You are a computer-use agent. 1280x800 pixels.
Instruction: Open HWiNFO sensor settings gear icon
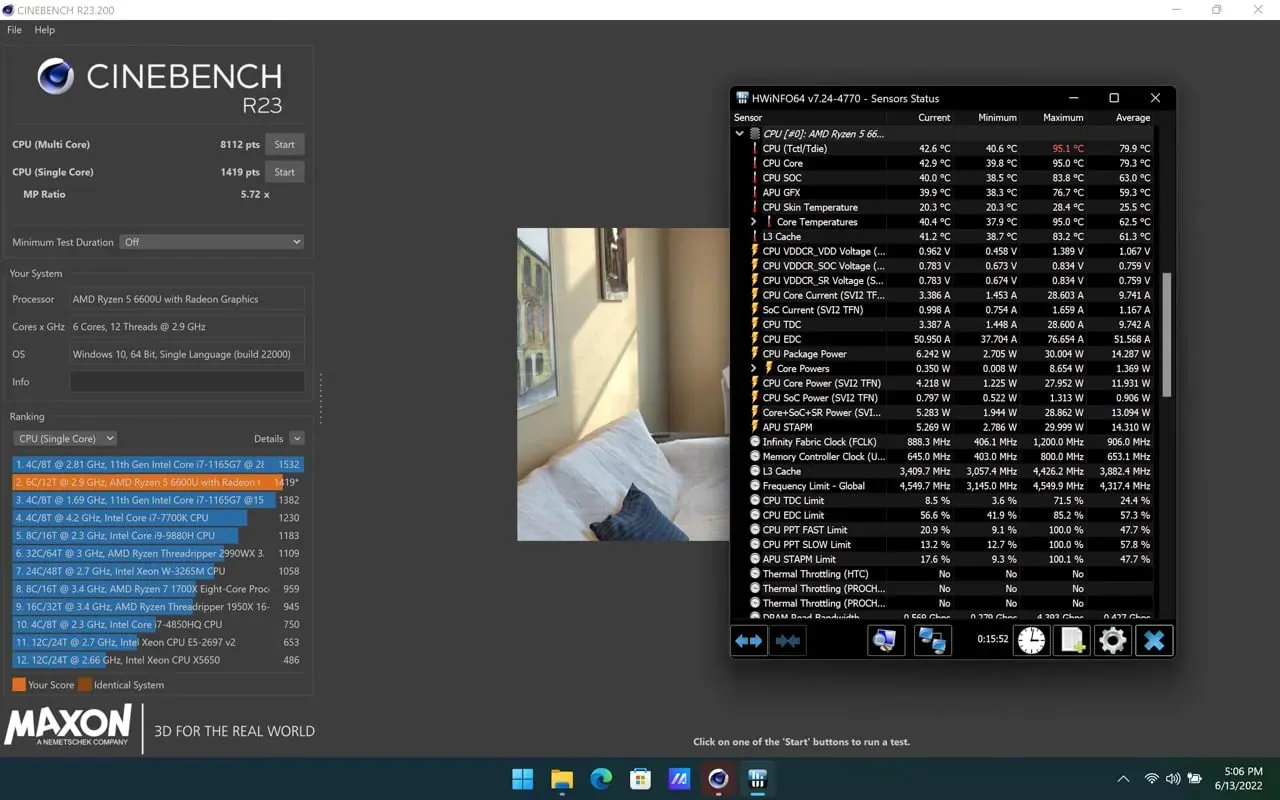1112,641
